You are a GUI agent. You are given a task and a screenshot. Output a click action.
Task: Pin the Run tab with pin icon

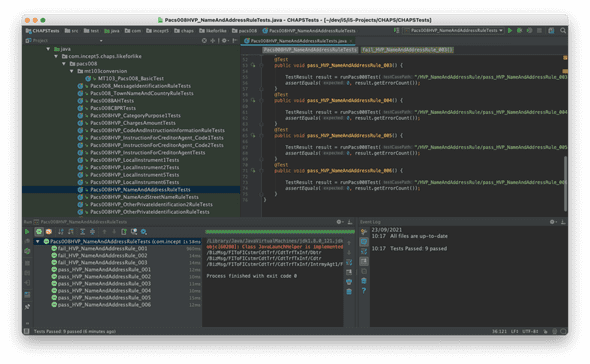(x=27, y=307)
